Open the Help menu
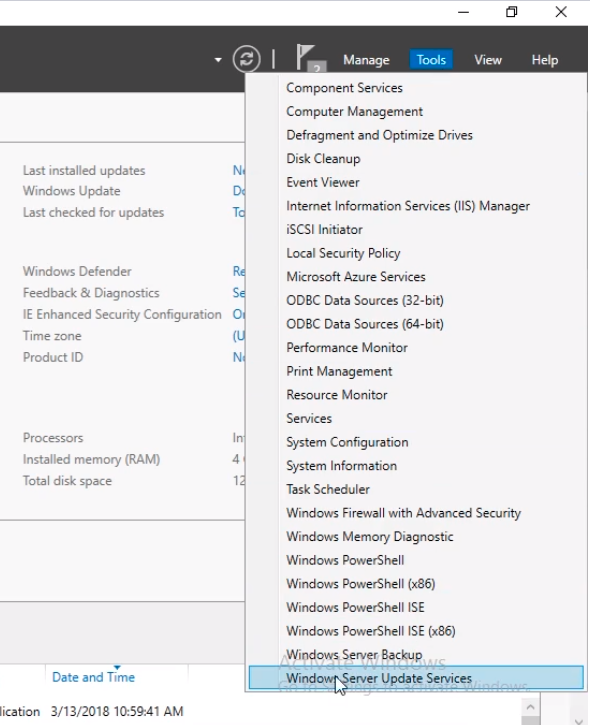Image resolution: width=590 pixels, height=725 pixels. pyautogui.click(x=545, y=60)
